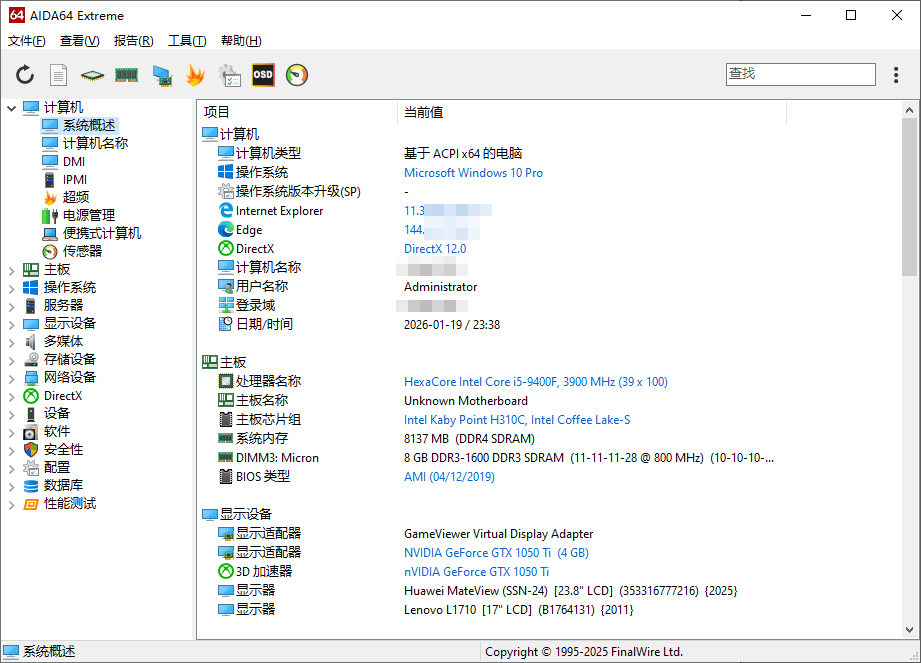The width and height of the screenshot is (921, 663).
Task: Click the Microsoft Windows 10 Pro link
Action: click(473, 173)
